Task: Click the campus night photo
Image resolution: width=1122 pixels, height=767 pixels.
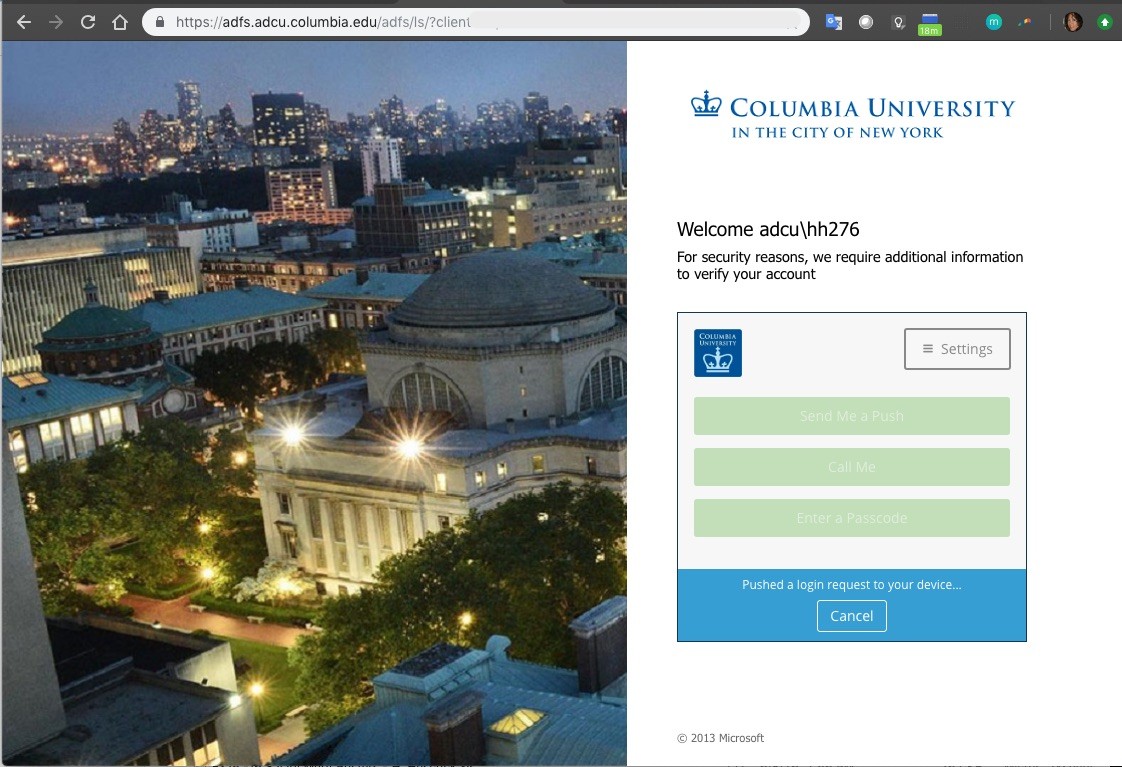Action: (314, 404)
